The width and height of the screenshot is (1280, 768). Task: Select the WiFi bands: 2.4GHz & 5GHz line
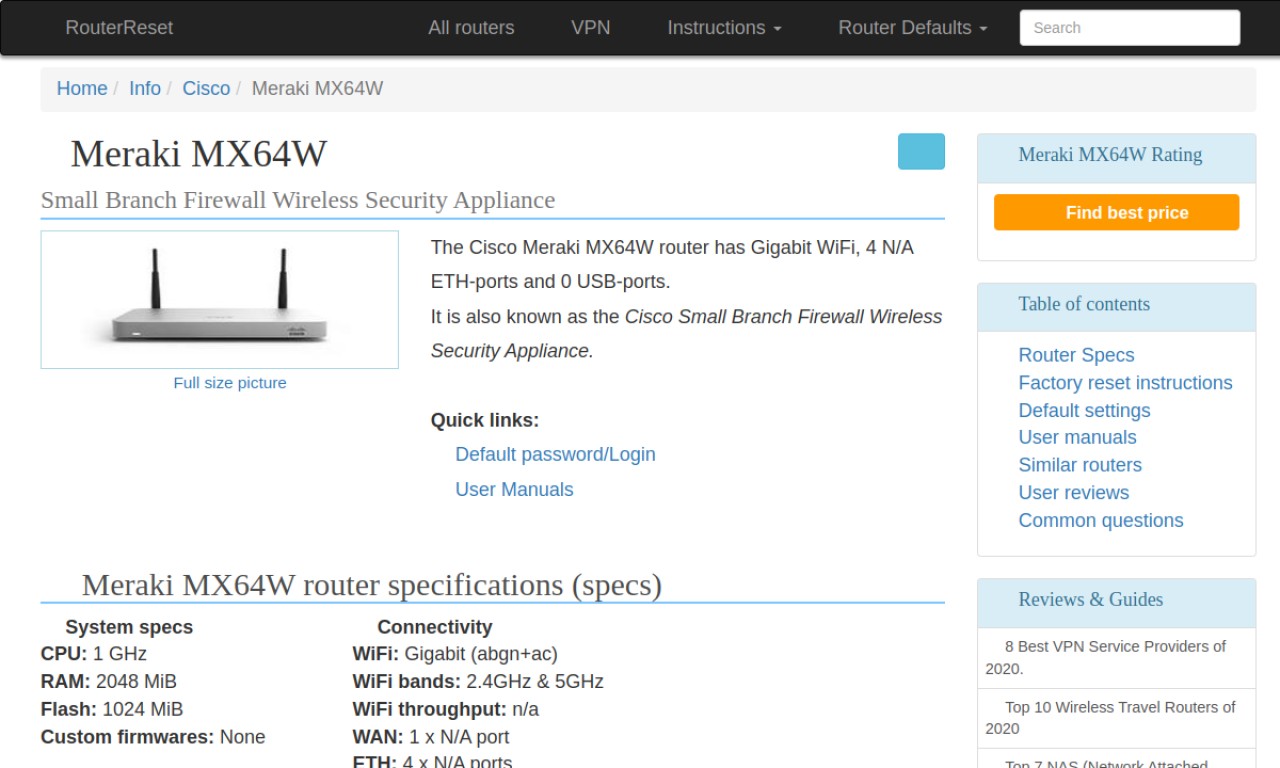[478, 682]
